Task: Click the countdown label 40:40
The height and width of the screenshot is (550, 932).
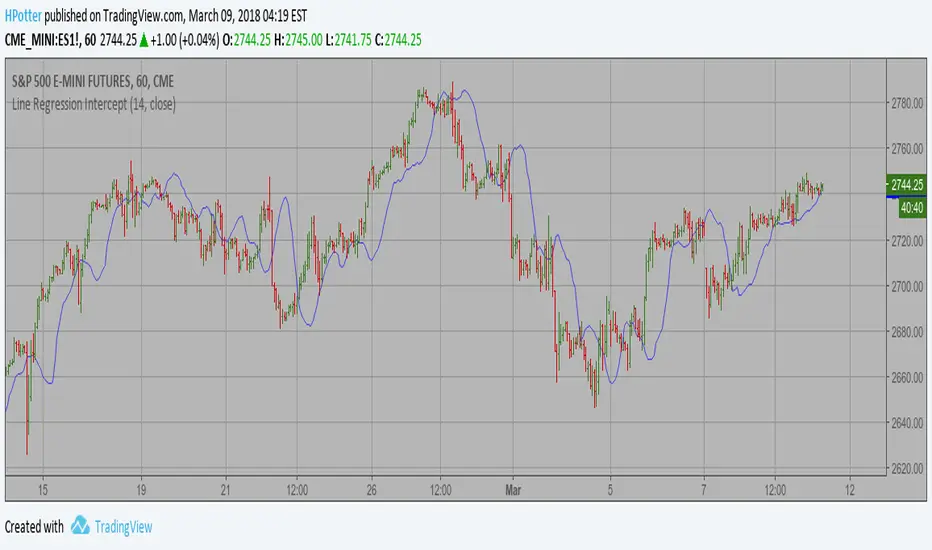Action: (912, 208)
